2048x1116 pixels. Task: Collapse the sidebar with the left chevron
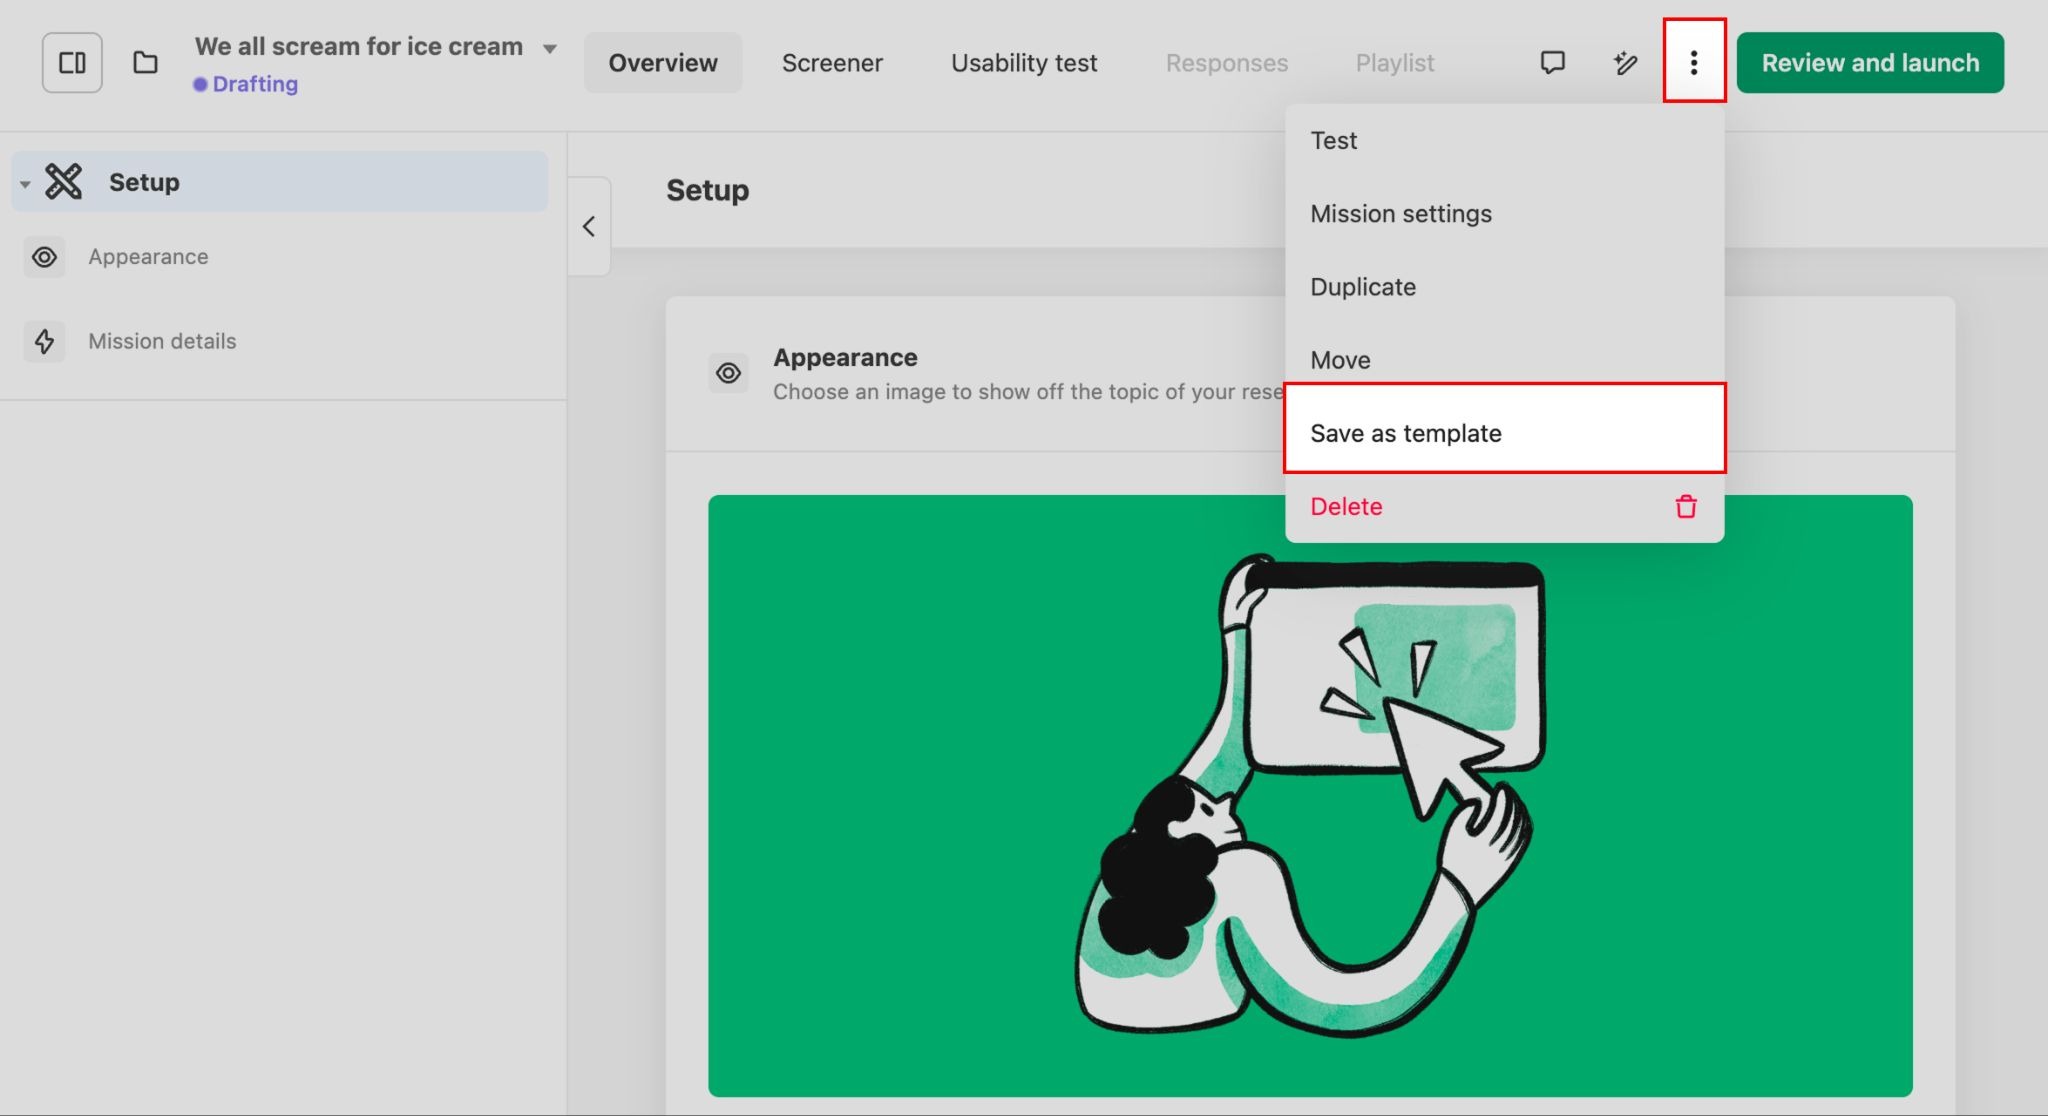point(589,227)
